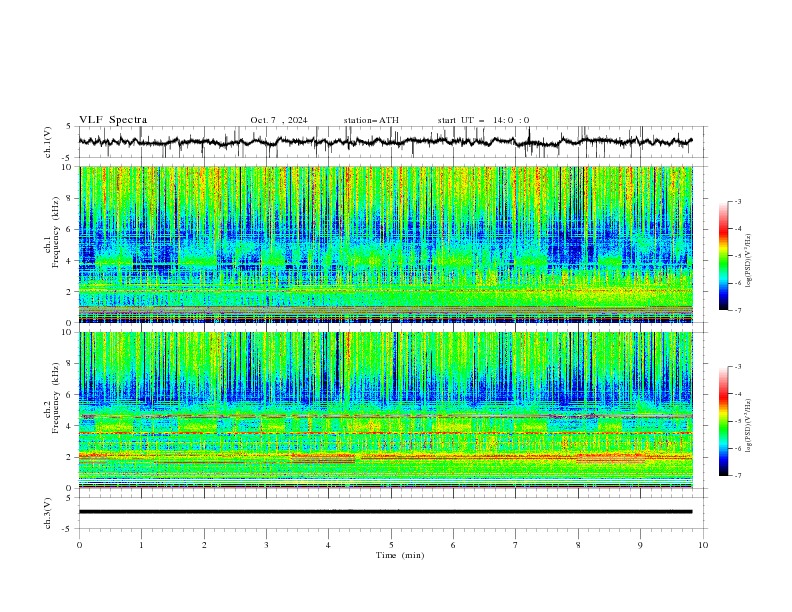Click the "1" tick on Time axis
This screenshot has width=792, height=612.
141,545
